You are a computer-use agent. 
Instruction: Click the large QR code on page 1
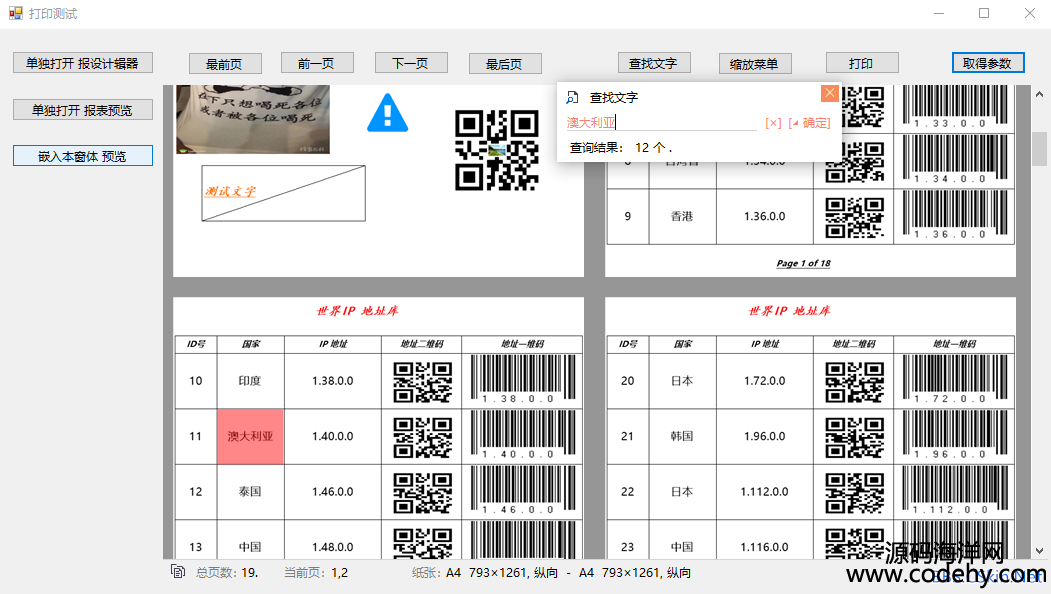tap(497, 150)
